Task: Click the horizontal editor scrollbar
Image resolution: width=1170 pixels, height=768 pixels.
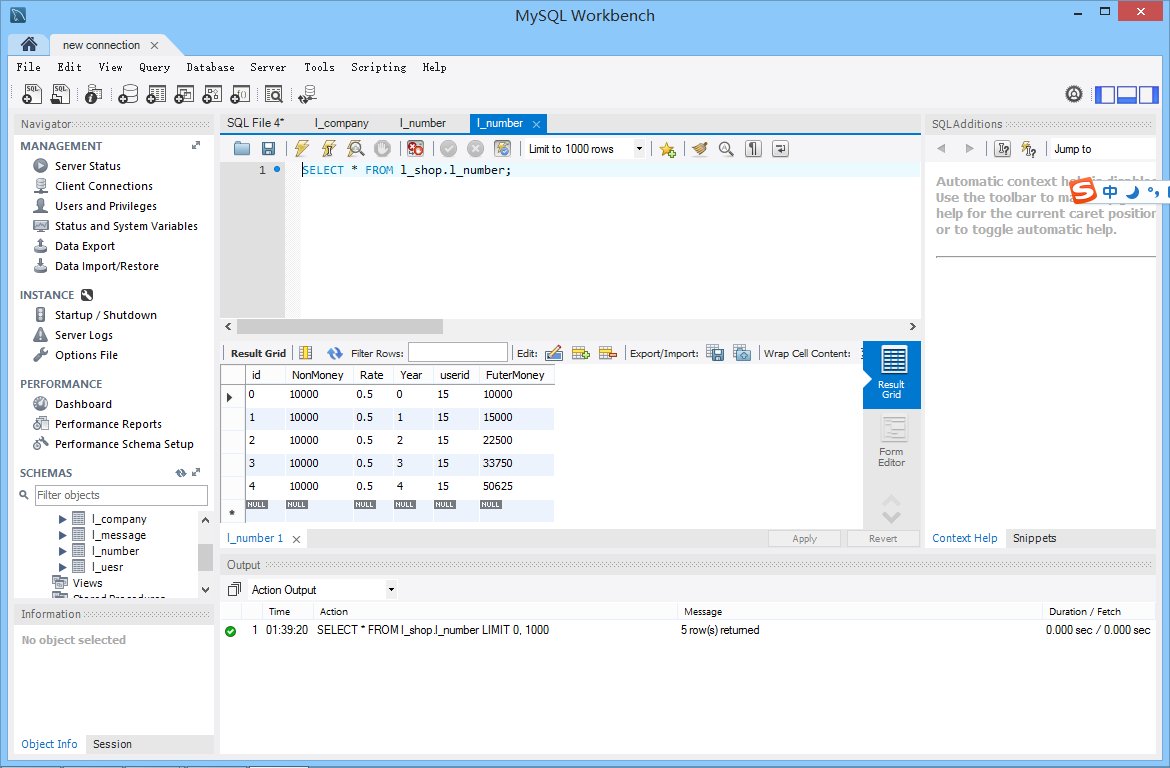Action: (x=340, y=326)
